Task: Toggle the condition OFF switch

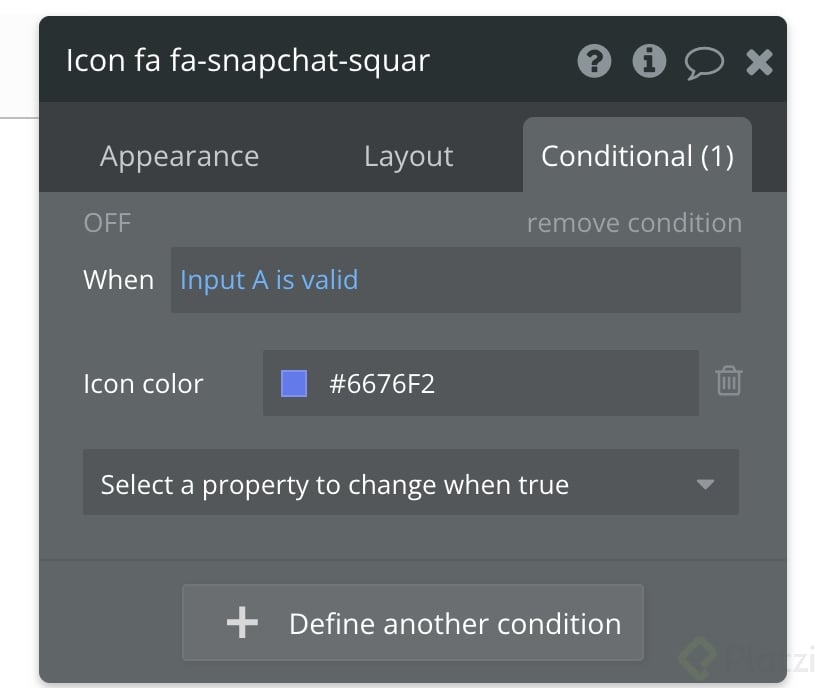Action: coord(106,223)
